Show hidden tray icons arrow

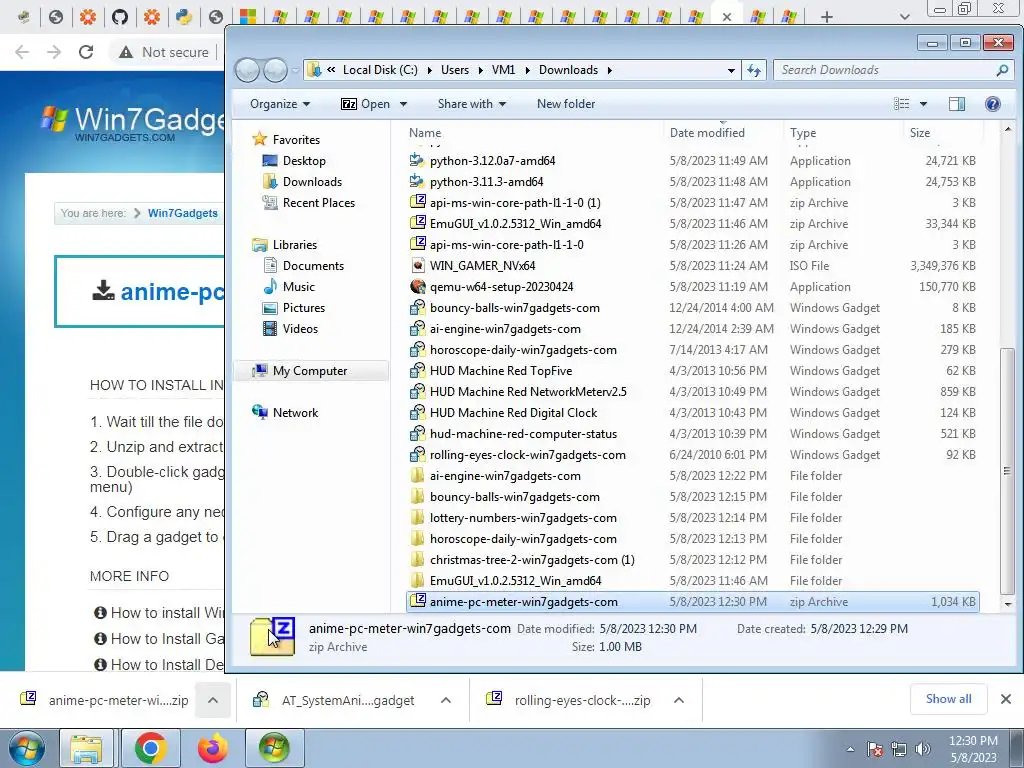tap(850, 749)
